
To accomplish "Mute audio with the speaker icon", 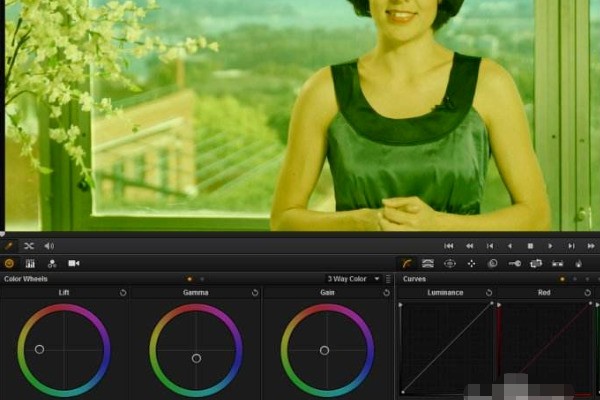I will [x=49, y=245].
